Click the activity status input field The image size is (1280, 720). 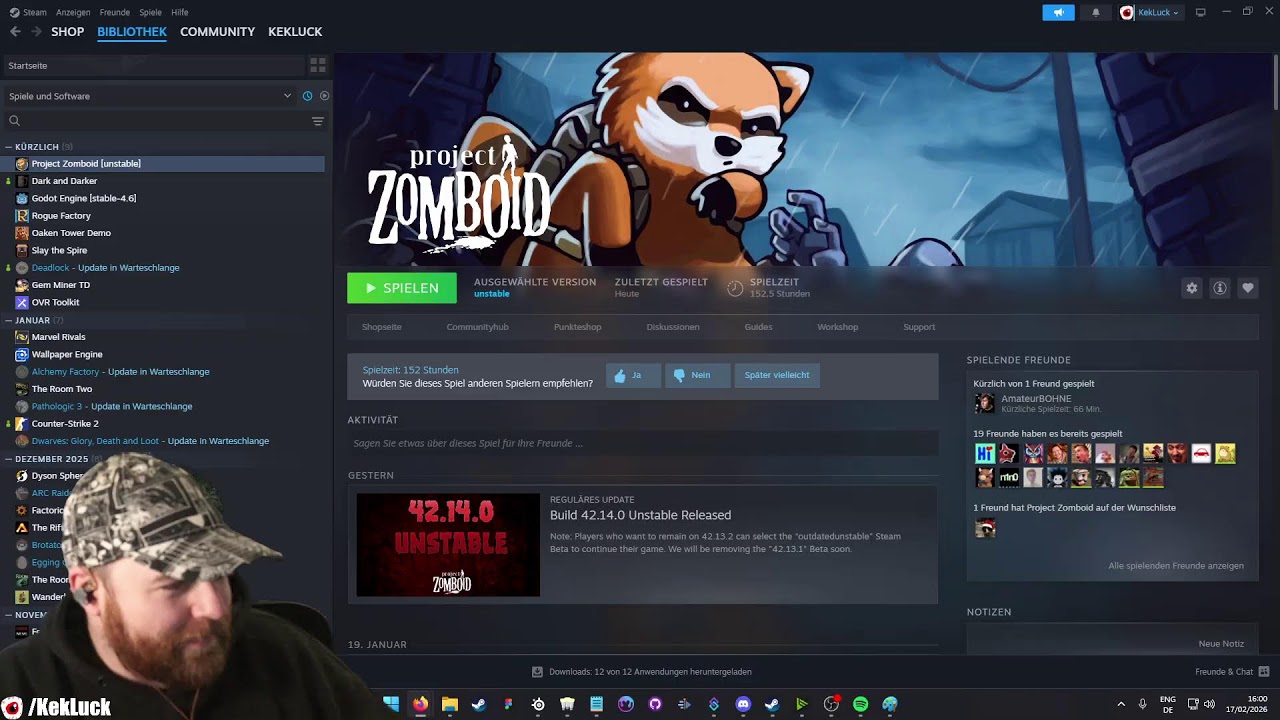(x=643, y=443)
